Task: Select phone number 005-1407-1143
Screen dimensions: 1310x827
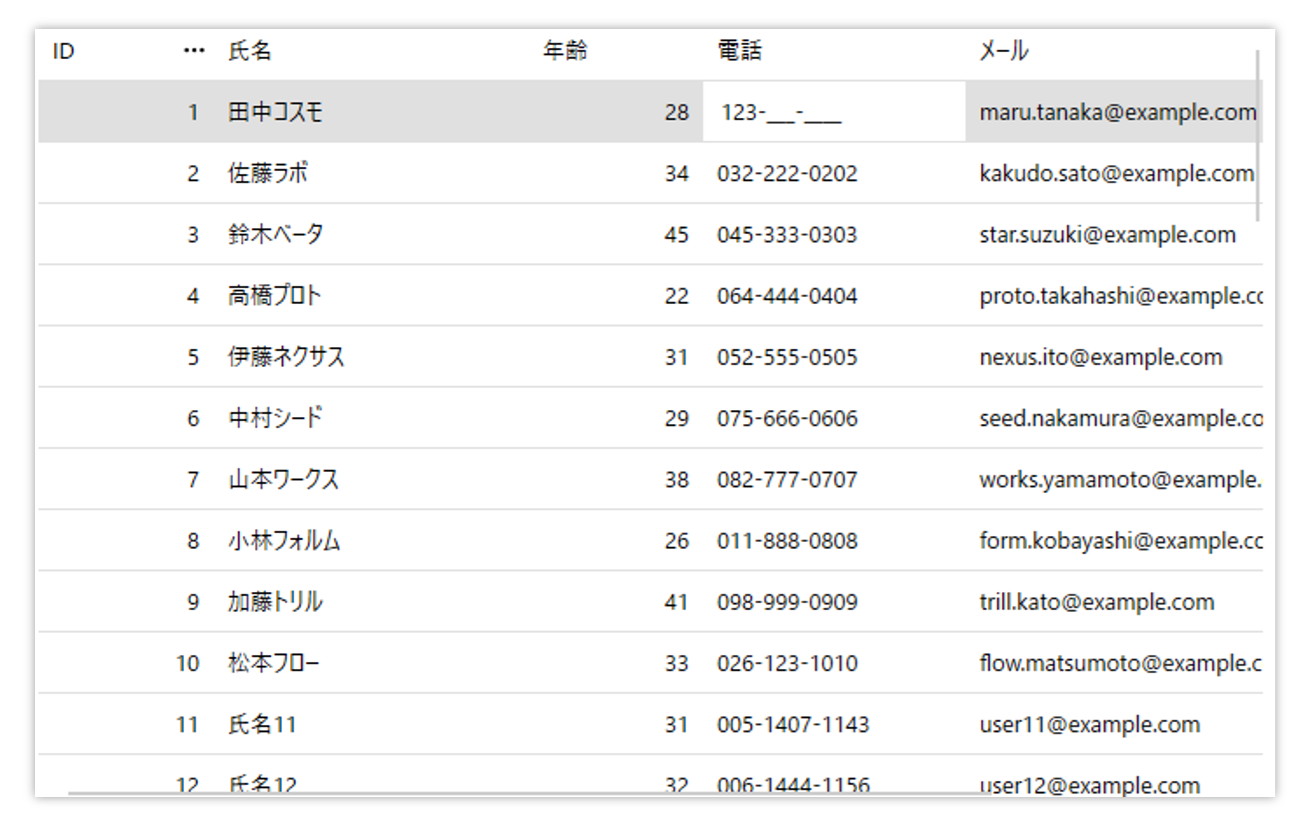Action: [x=793, y=724]
